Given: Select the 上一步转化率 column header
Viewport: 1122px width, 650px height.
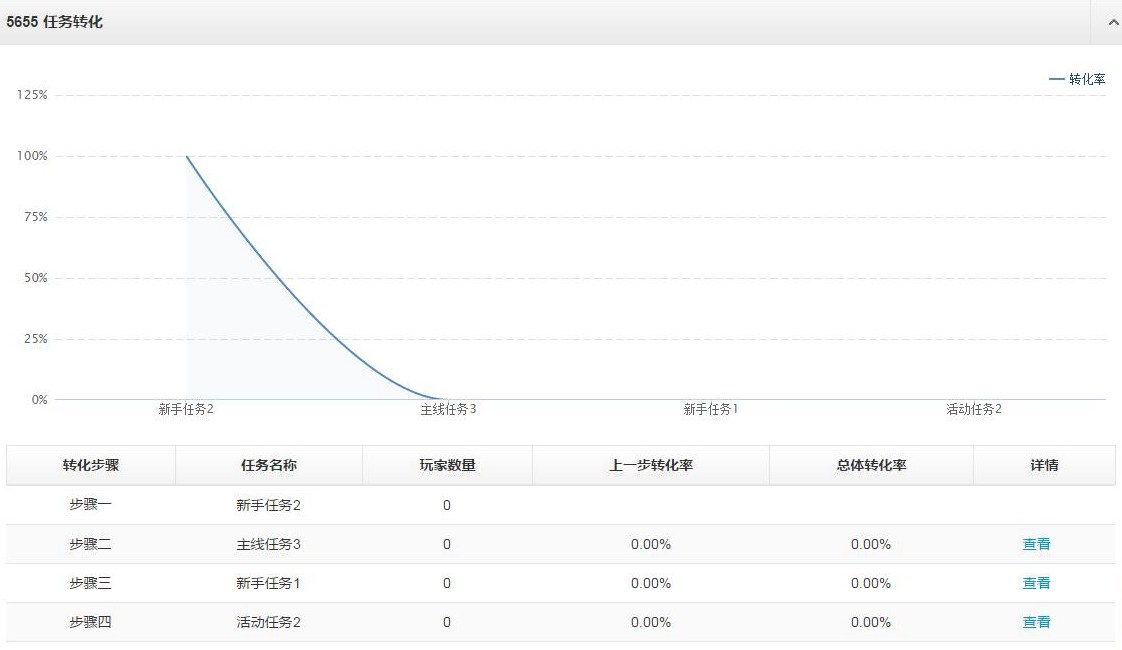Looking at the screenshot, I should point(649,464).
